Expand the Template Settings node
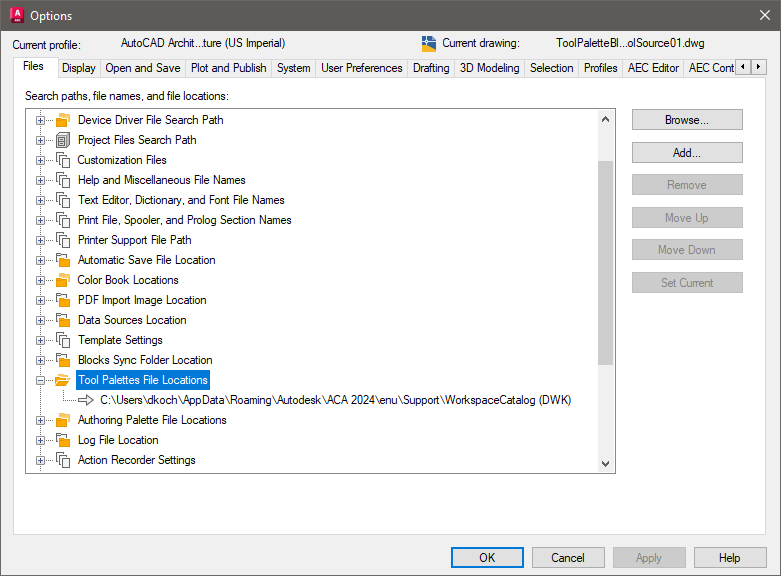 pos(40,340)
